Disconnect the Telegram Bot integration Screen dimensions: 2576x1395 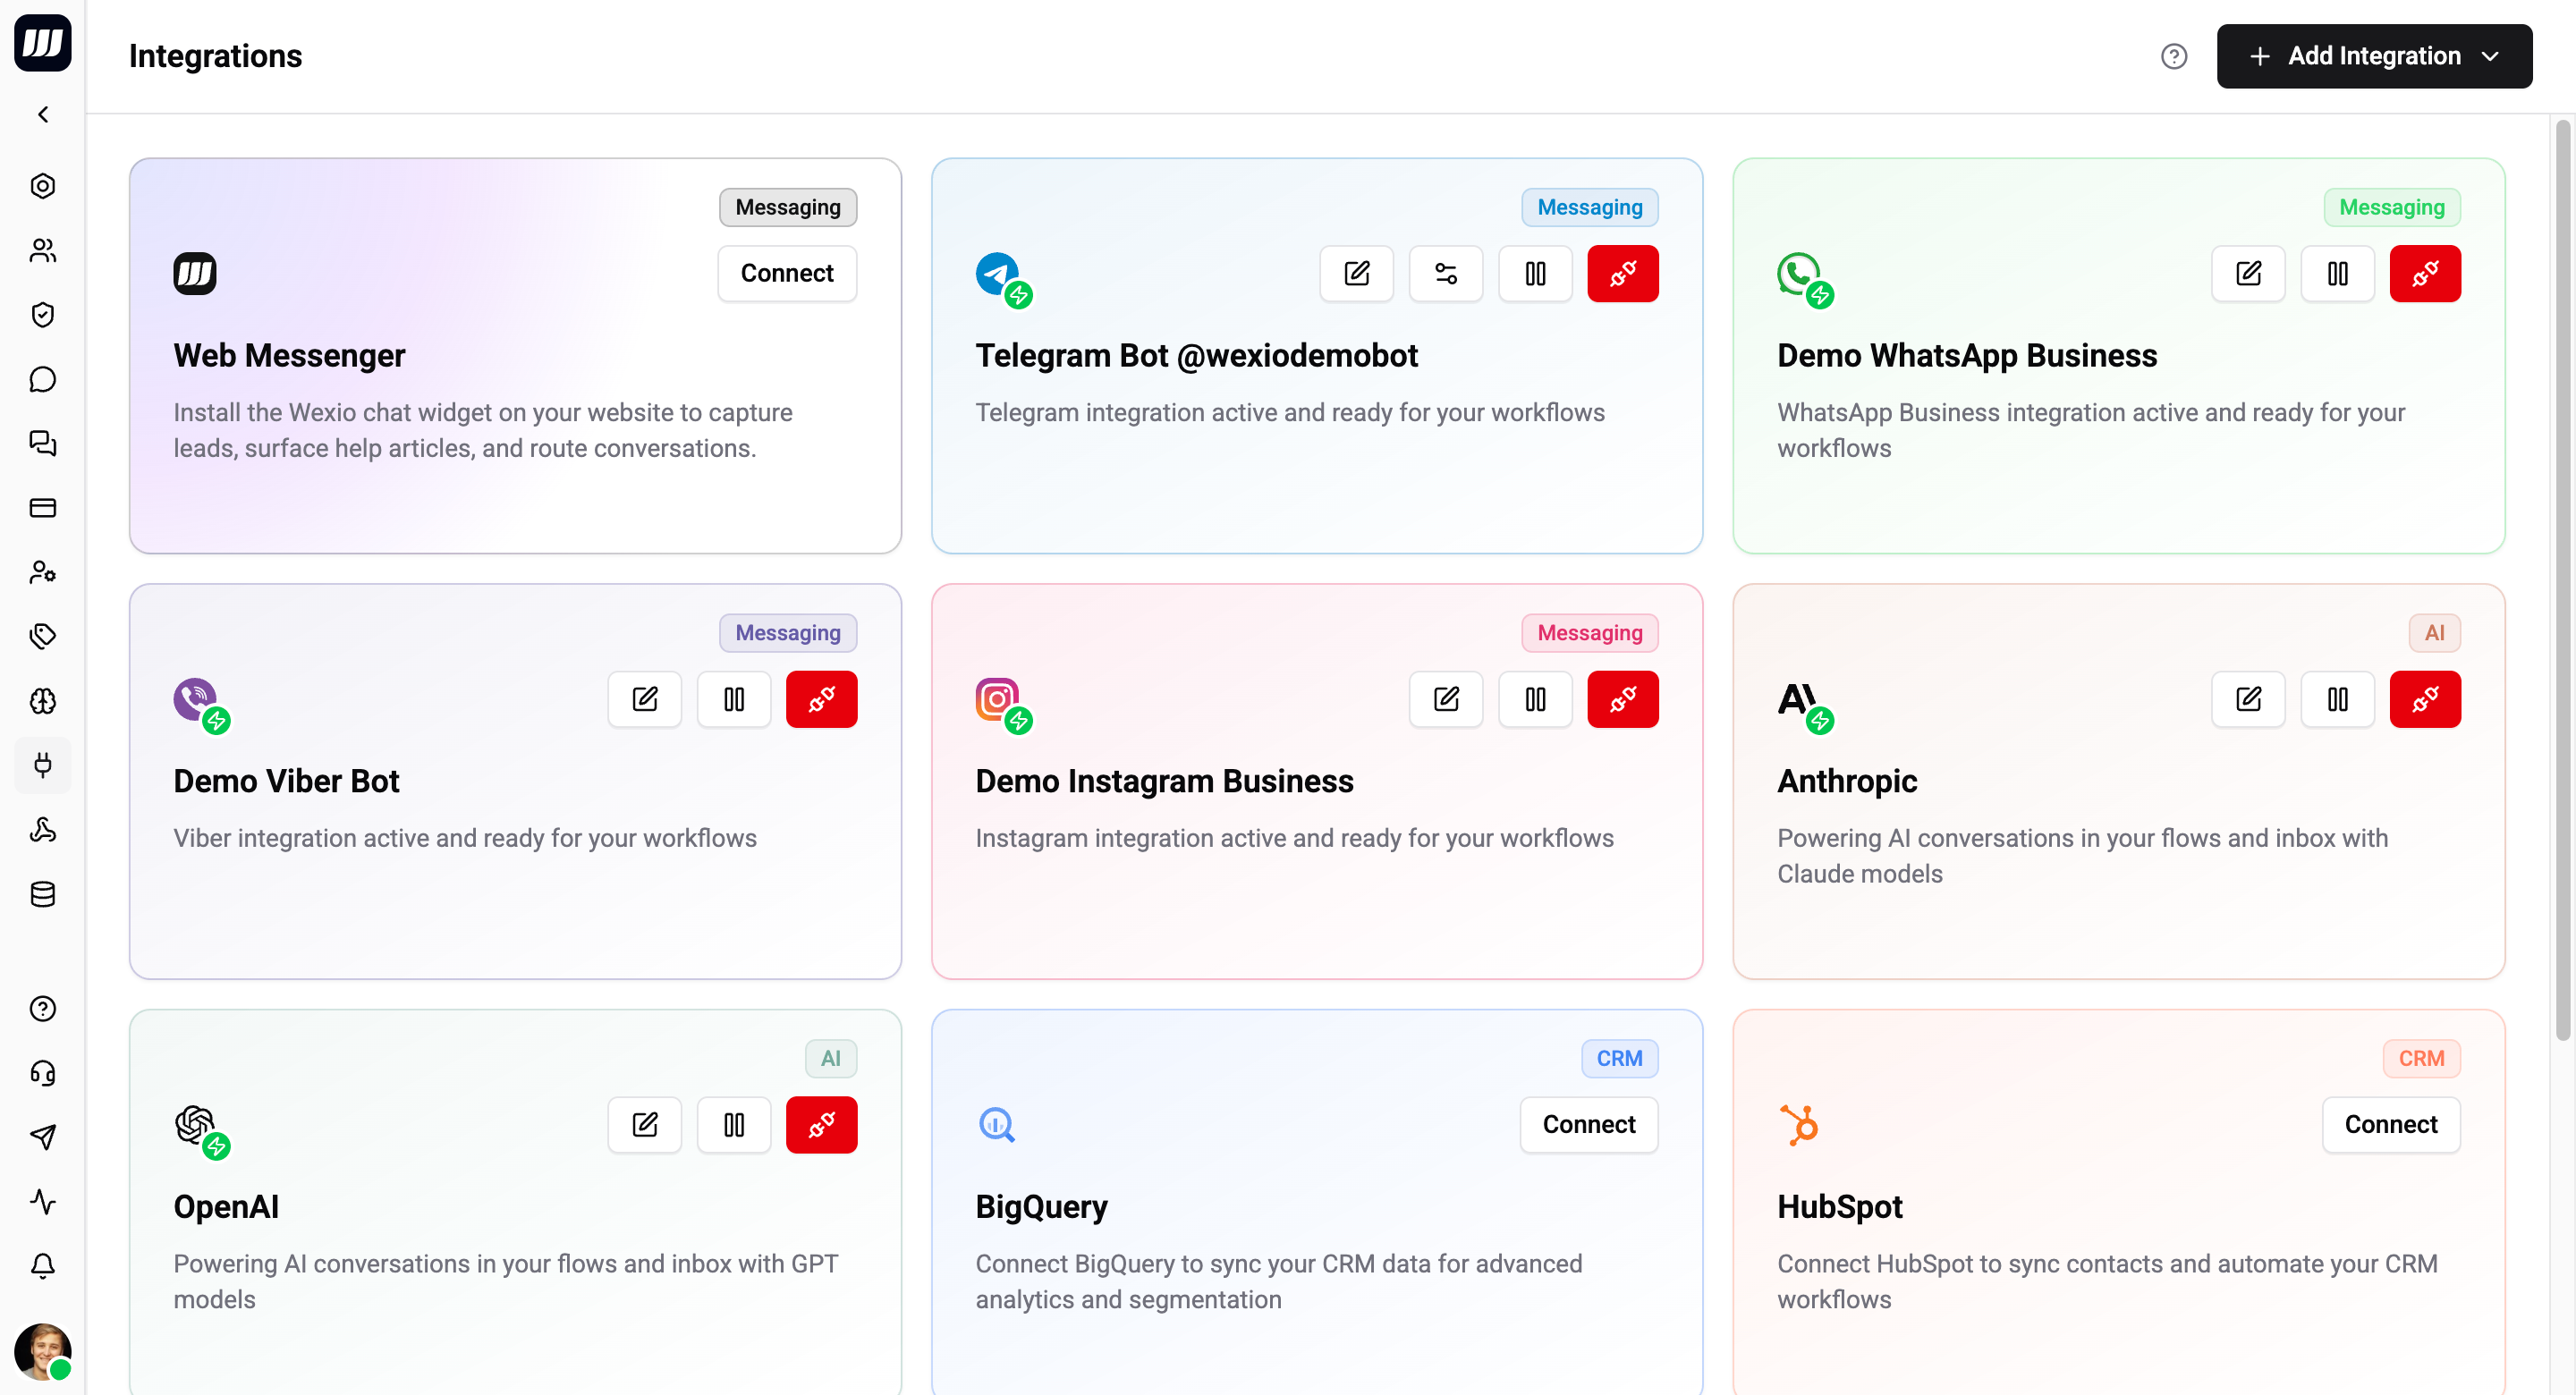(1623, 273)
